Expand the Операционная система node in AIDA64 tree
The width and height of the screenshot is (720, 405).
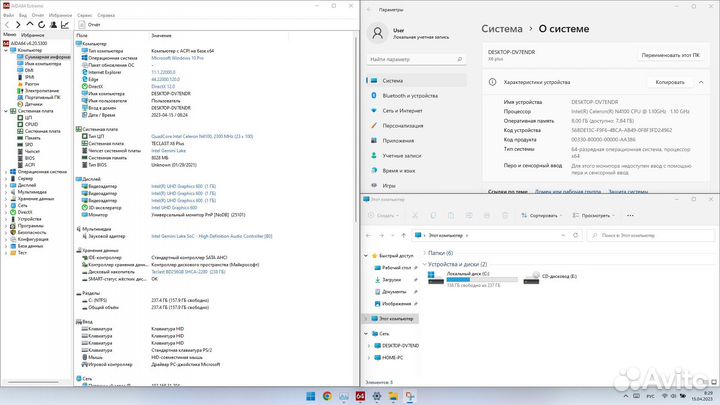click(x=6, y=172)
